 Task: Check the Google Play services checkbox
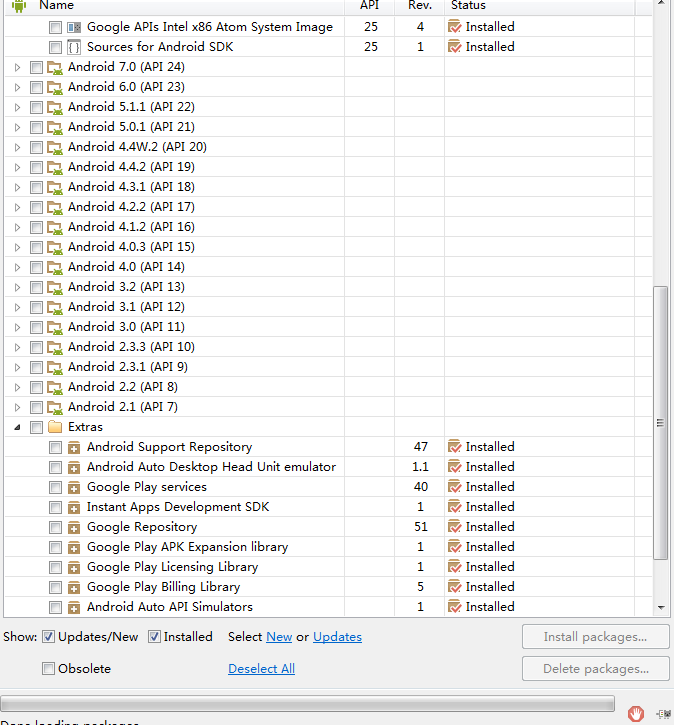point(55,487)
